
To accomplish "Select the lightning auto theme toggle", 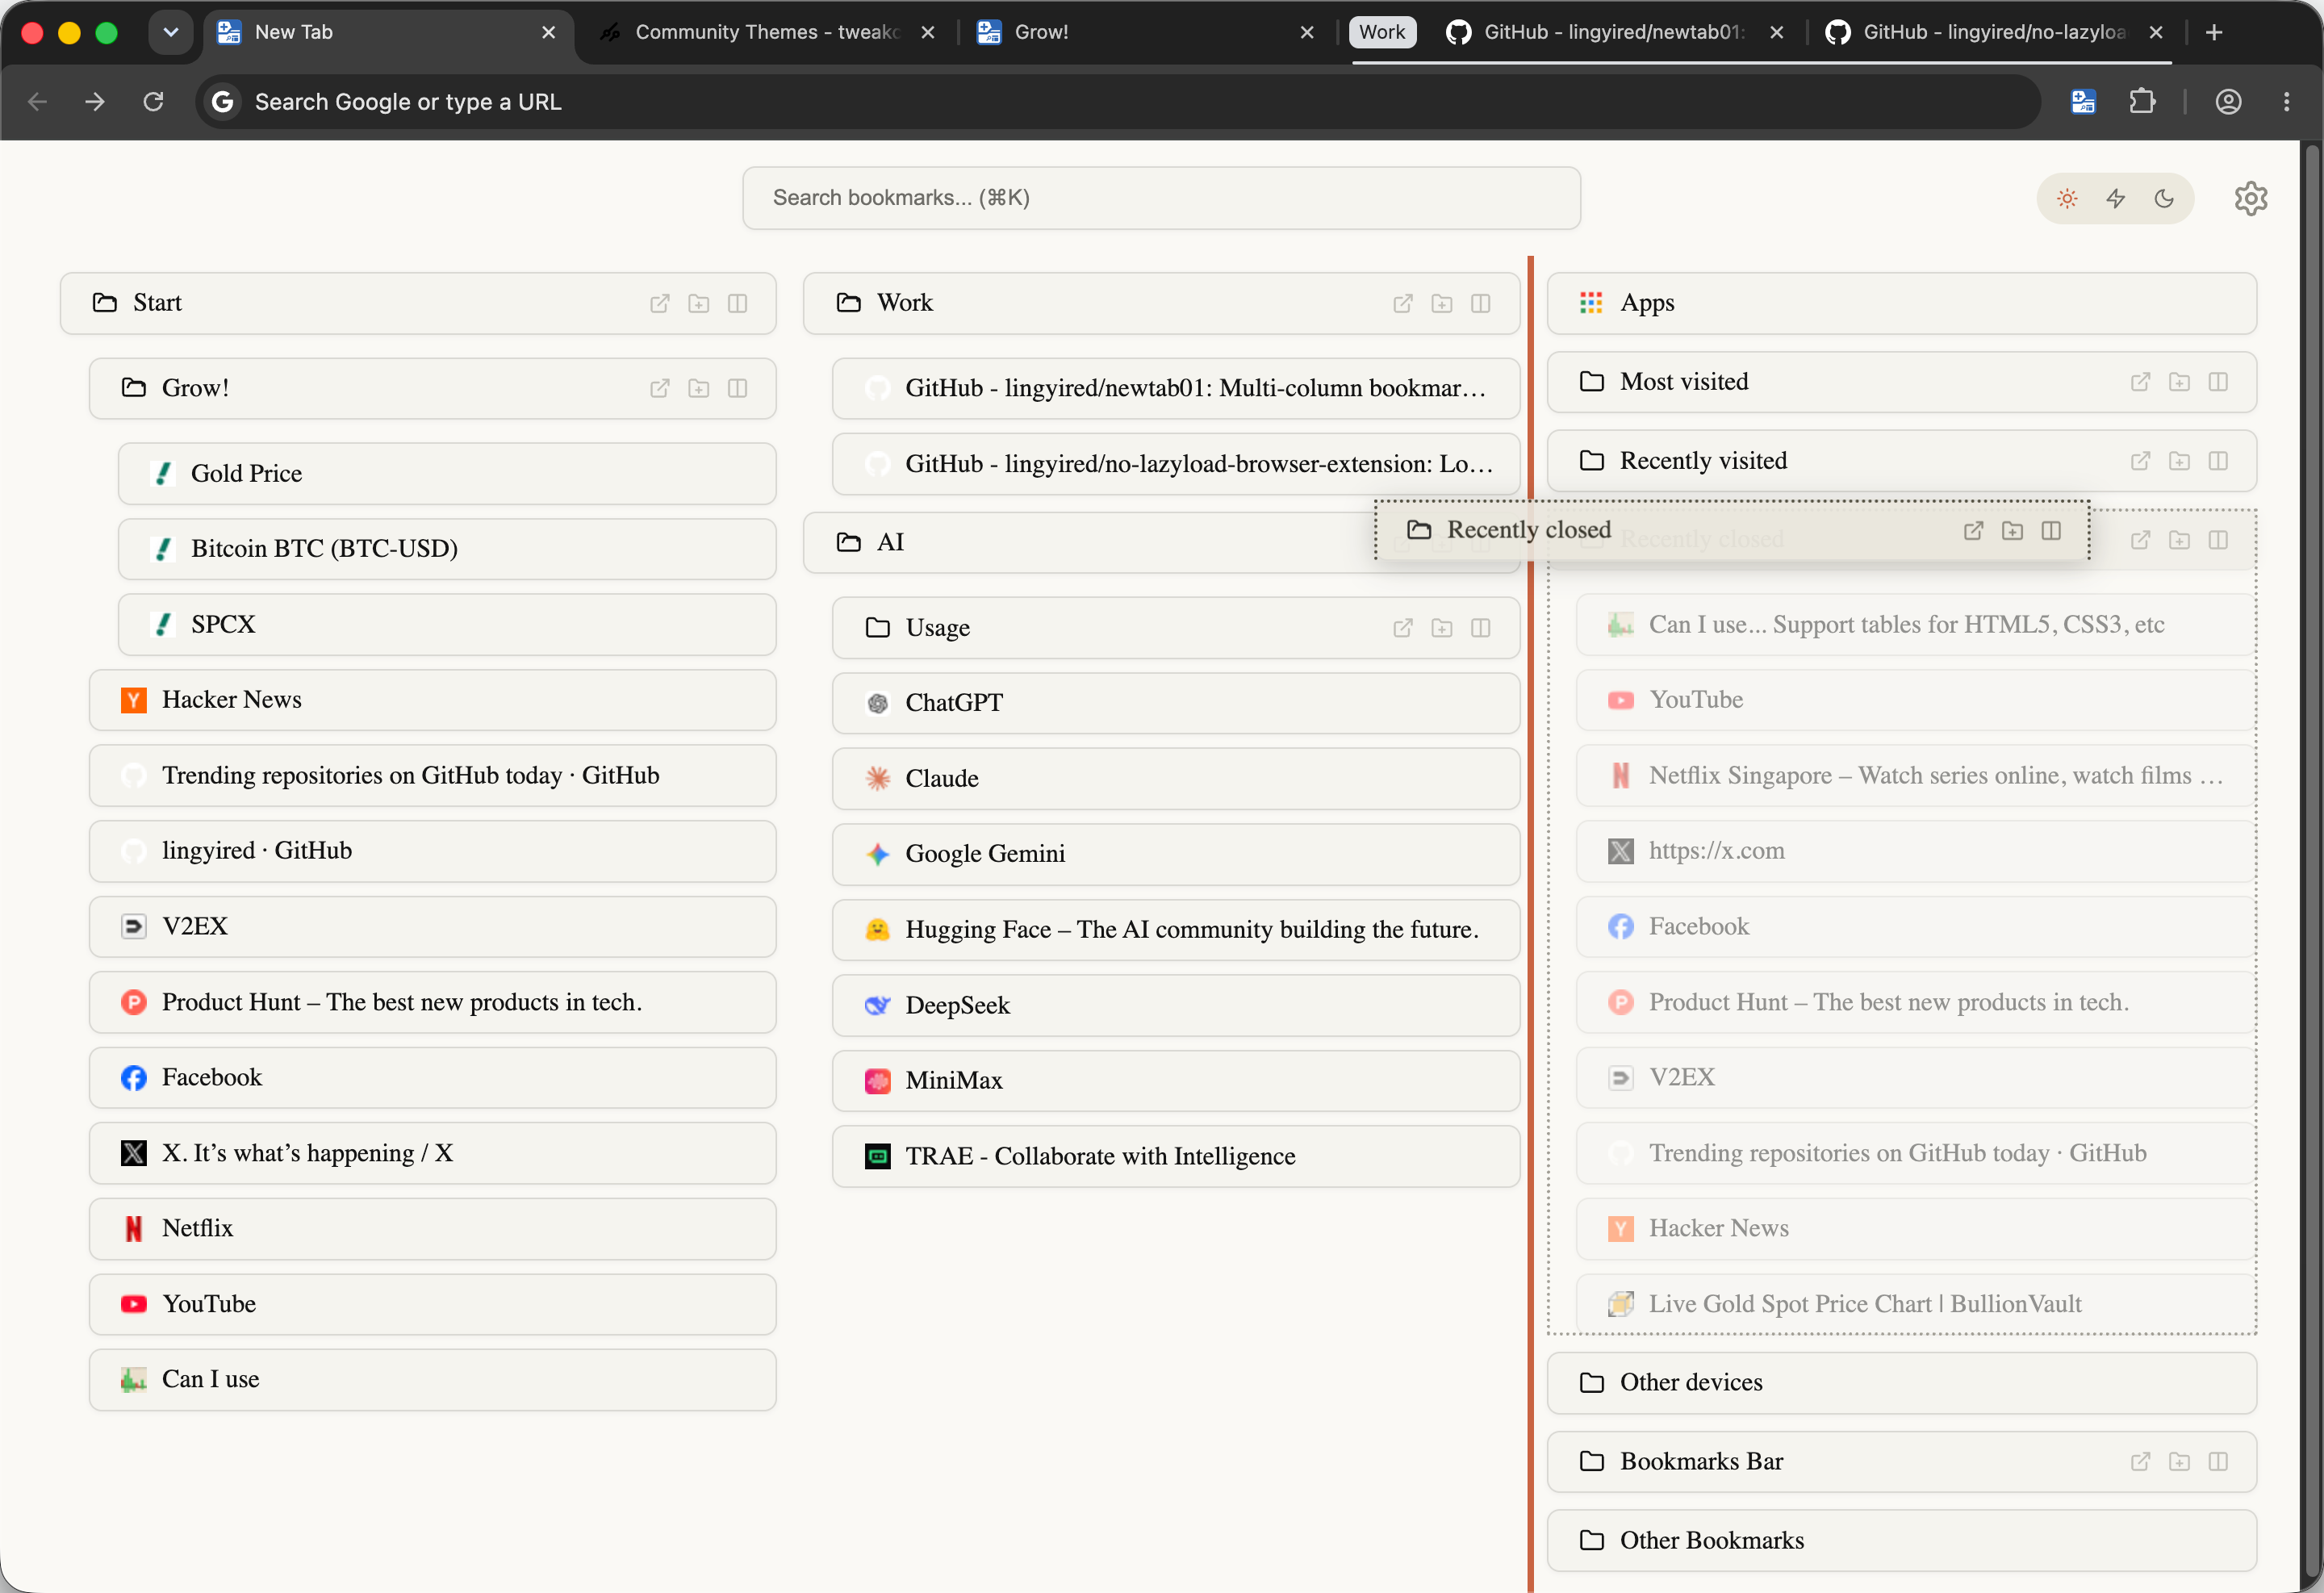I will coord(2116,198).
